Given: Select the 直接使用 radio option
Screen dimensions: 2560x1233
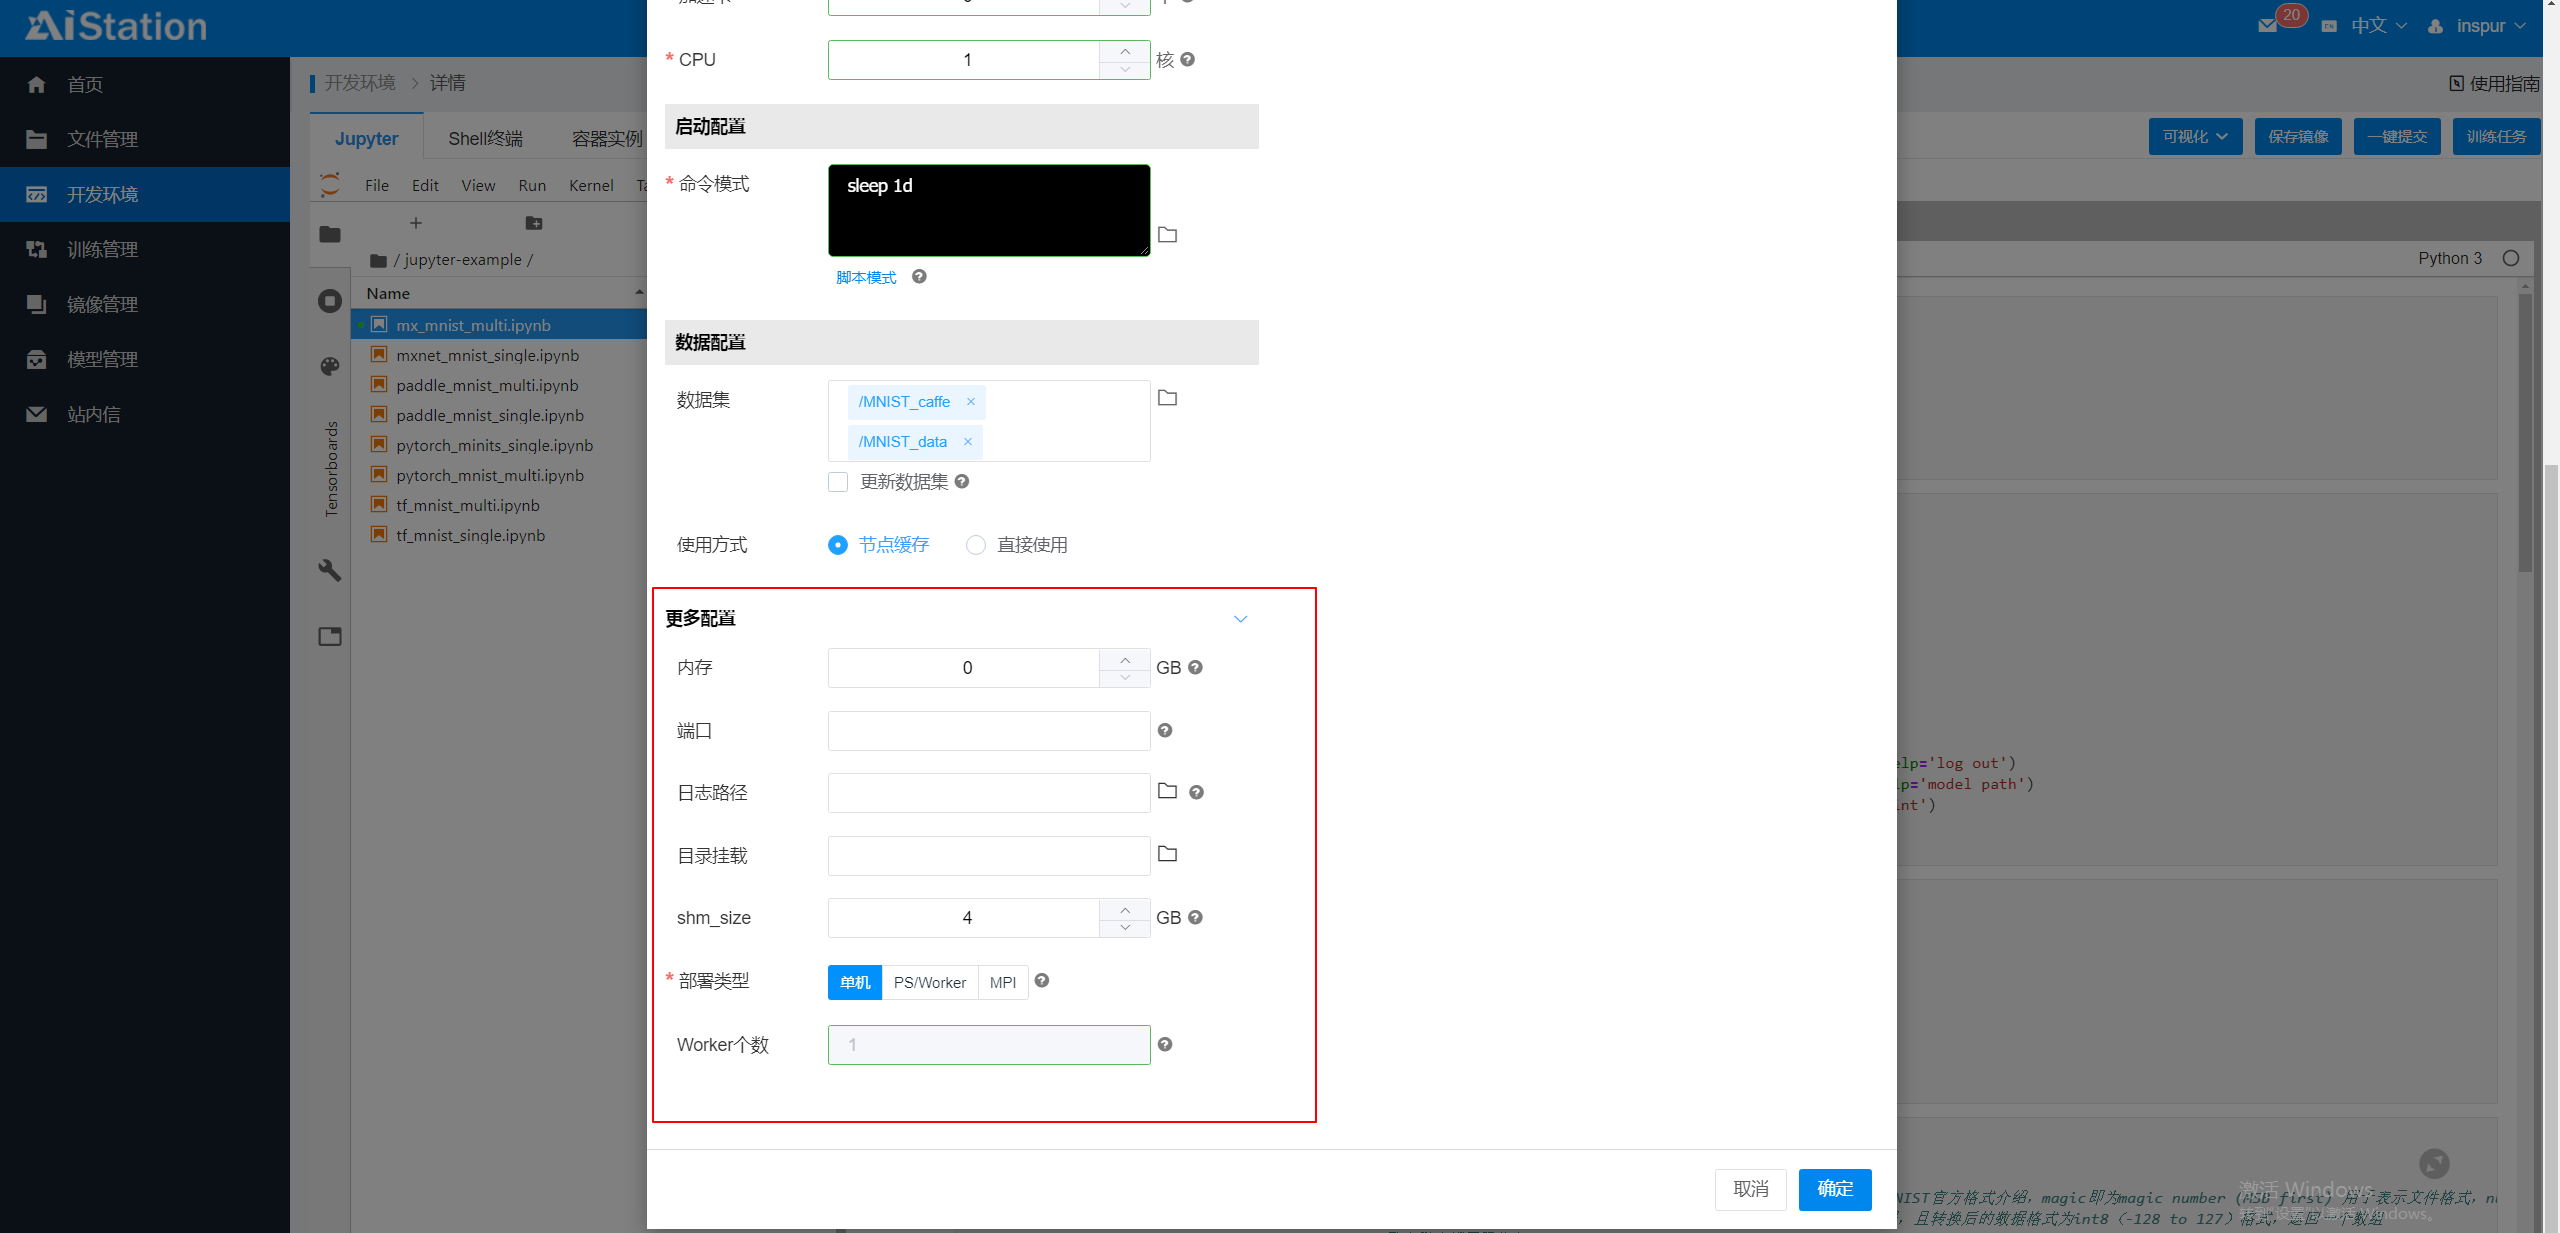Looking at the screenshot, I should 976,545.
